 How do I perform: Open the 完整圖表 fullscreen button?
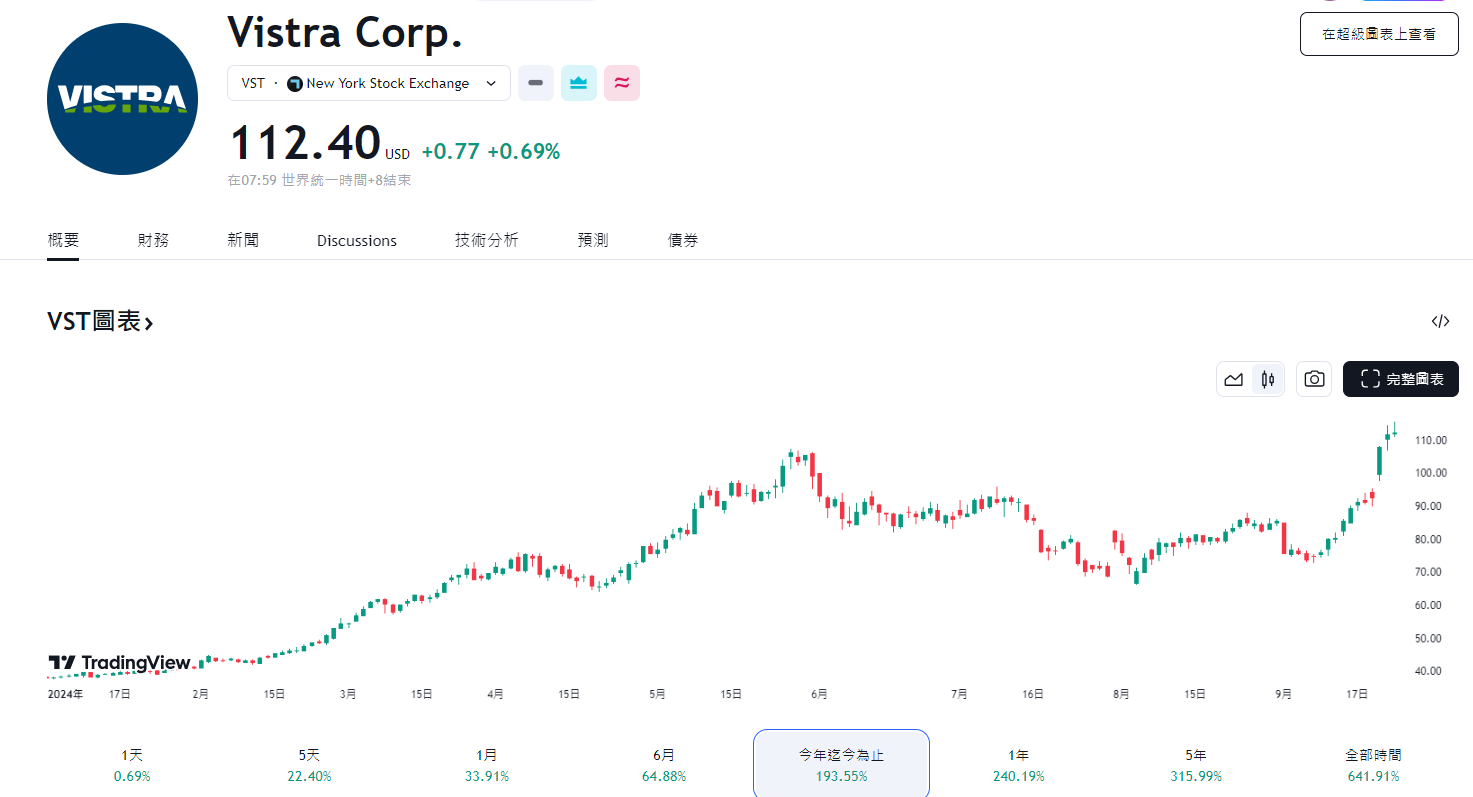pos(1400,379)
